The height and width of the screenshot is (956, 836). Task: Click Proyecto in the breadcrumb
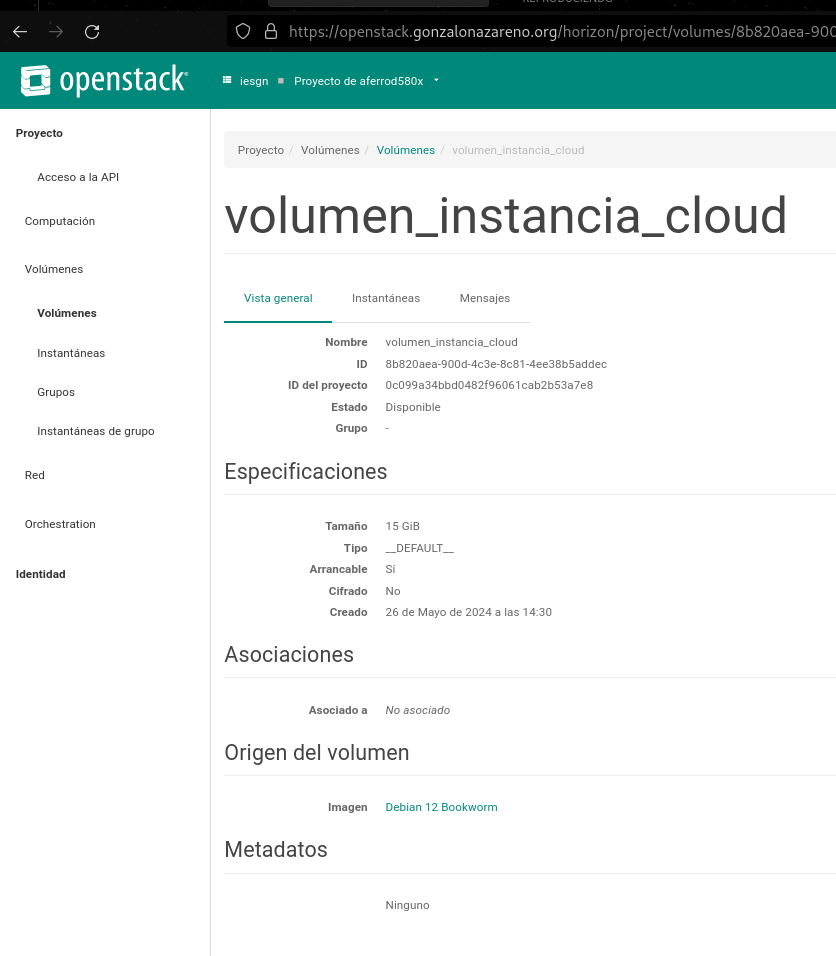261,150
